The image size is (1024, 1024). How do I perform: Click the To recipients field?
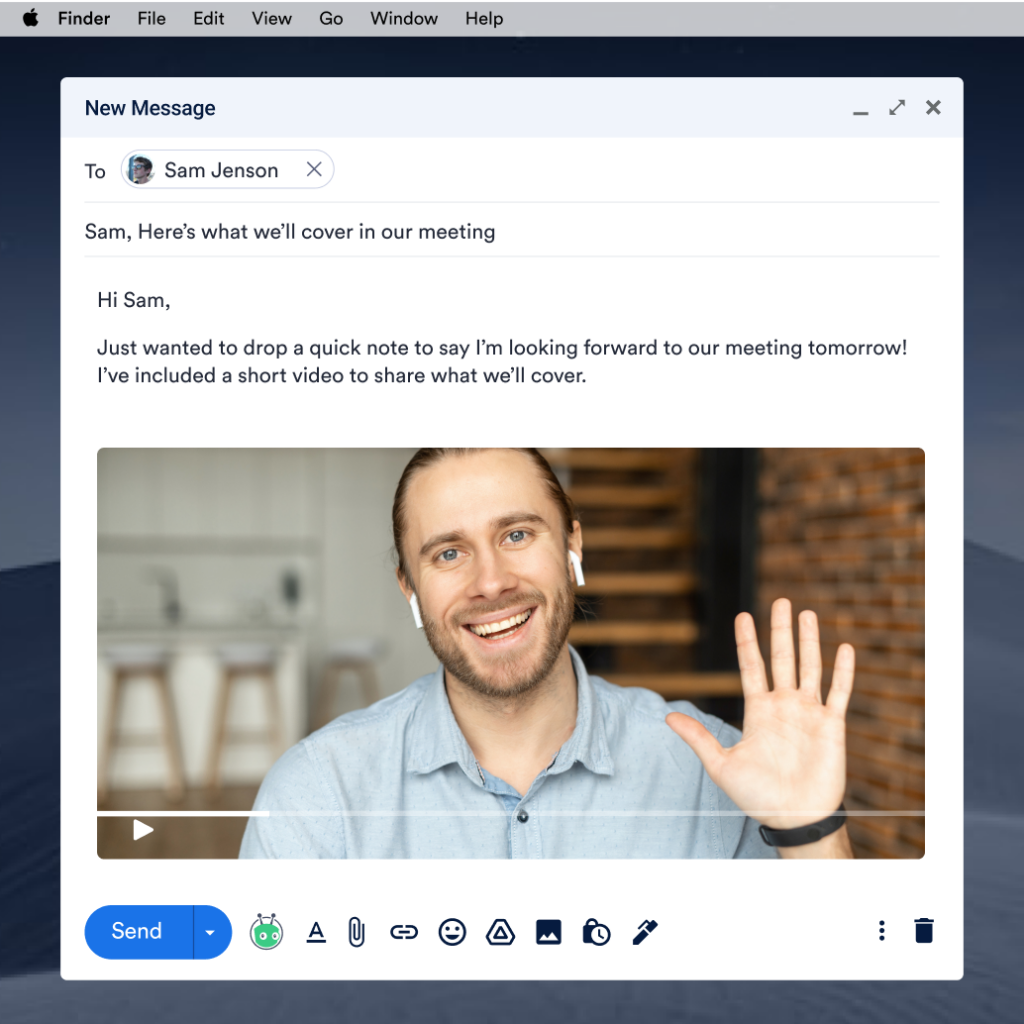click(x=511, y=170)
